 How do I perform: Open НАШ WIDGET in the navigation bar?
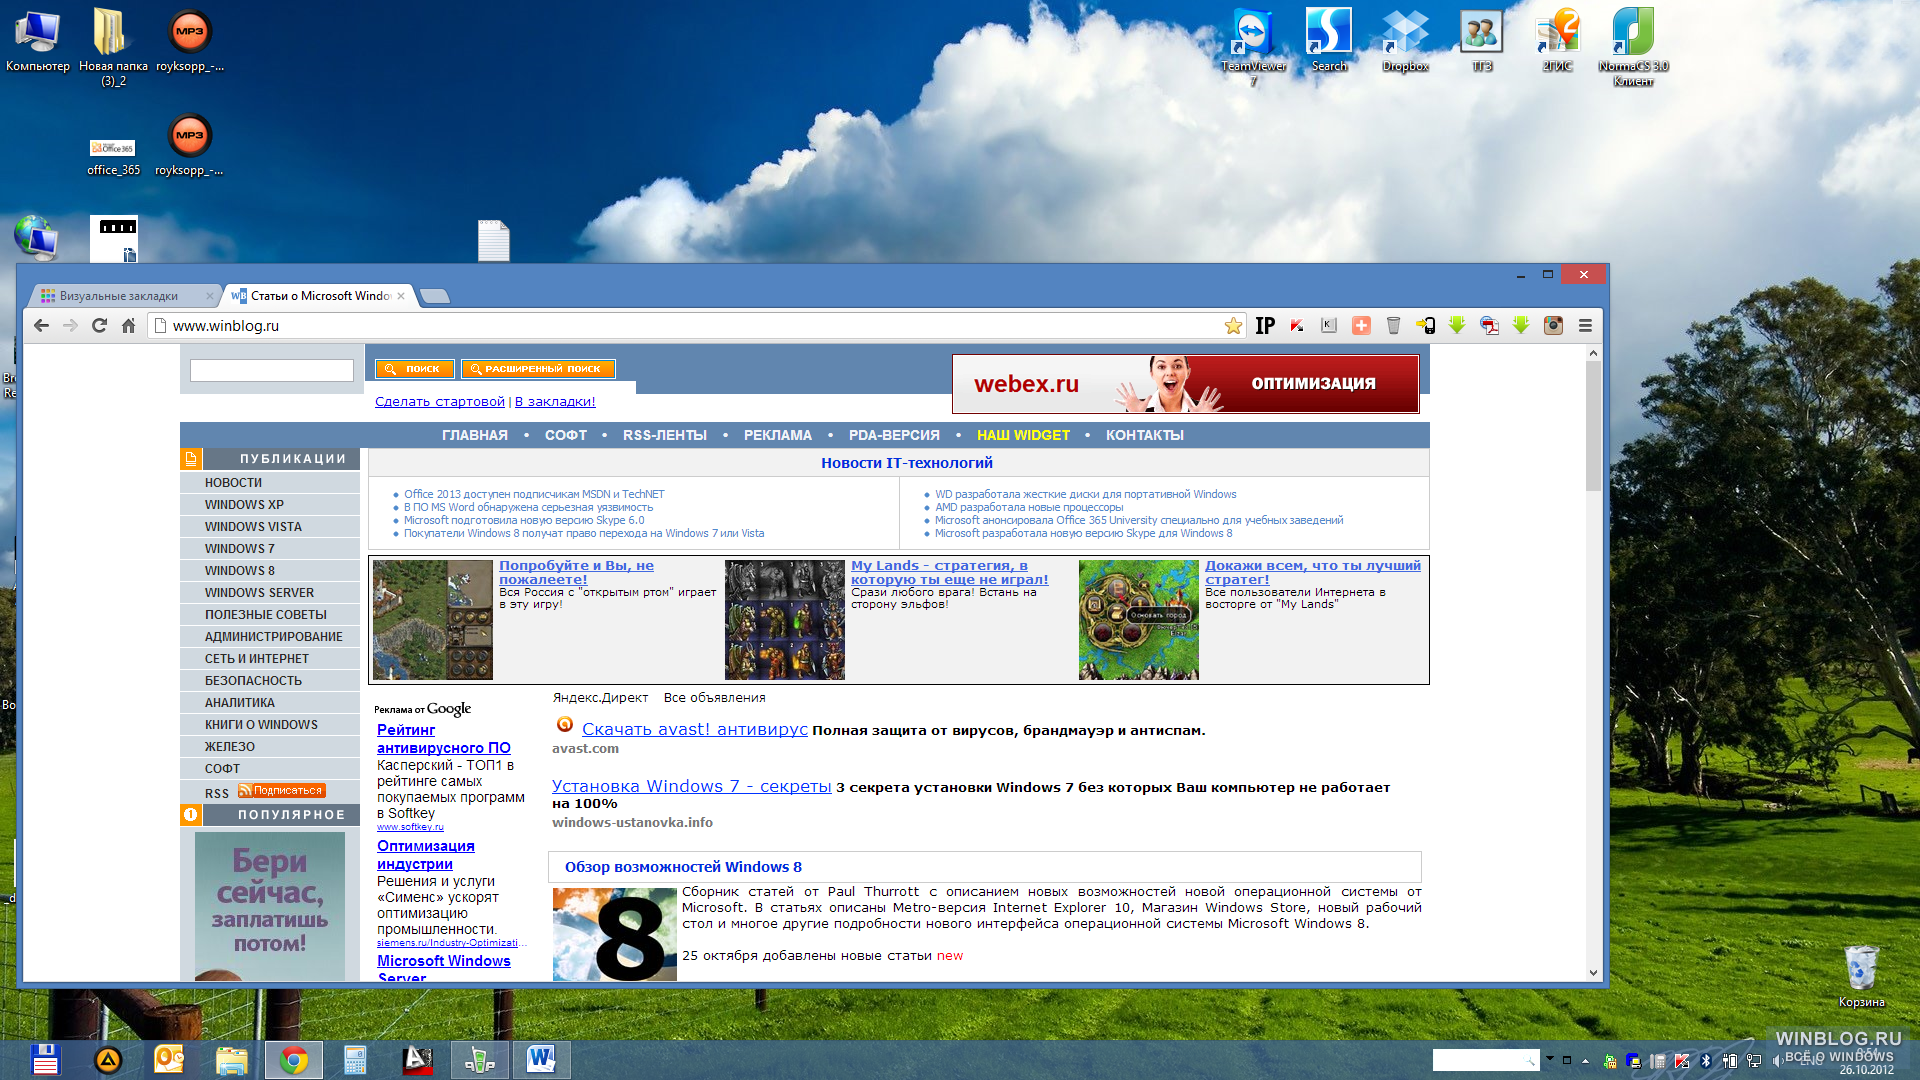[x=1023, y=436]
